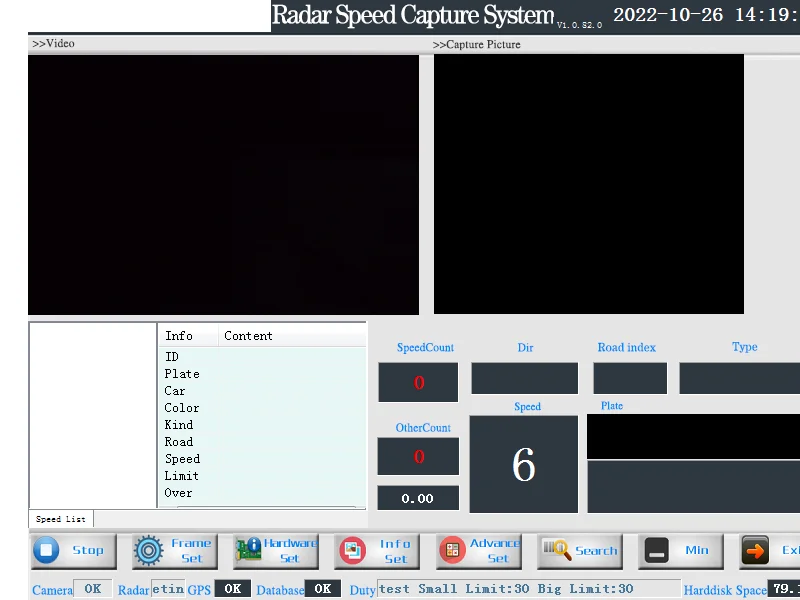
Task: Click the Frame Set gear icon
Action: click(148, 551)
